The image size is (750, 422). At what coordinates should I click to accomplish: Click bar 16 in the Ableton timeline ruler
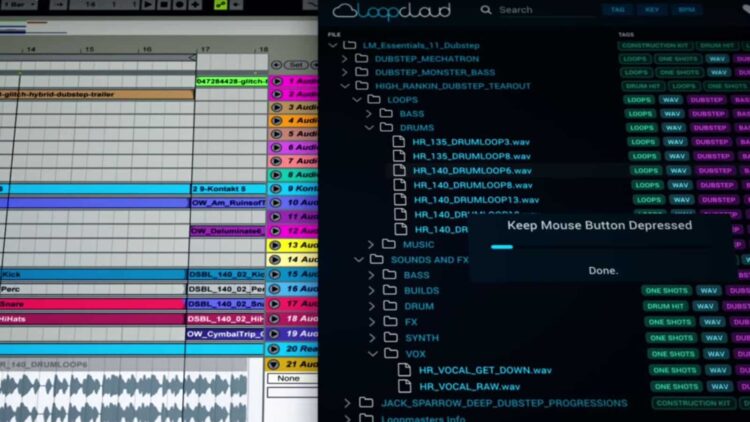point(147,49)
